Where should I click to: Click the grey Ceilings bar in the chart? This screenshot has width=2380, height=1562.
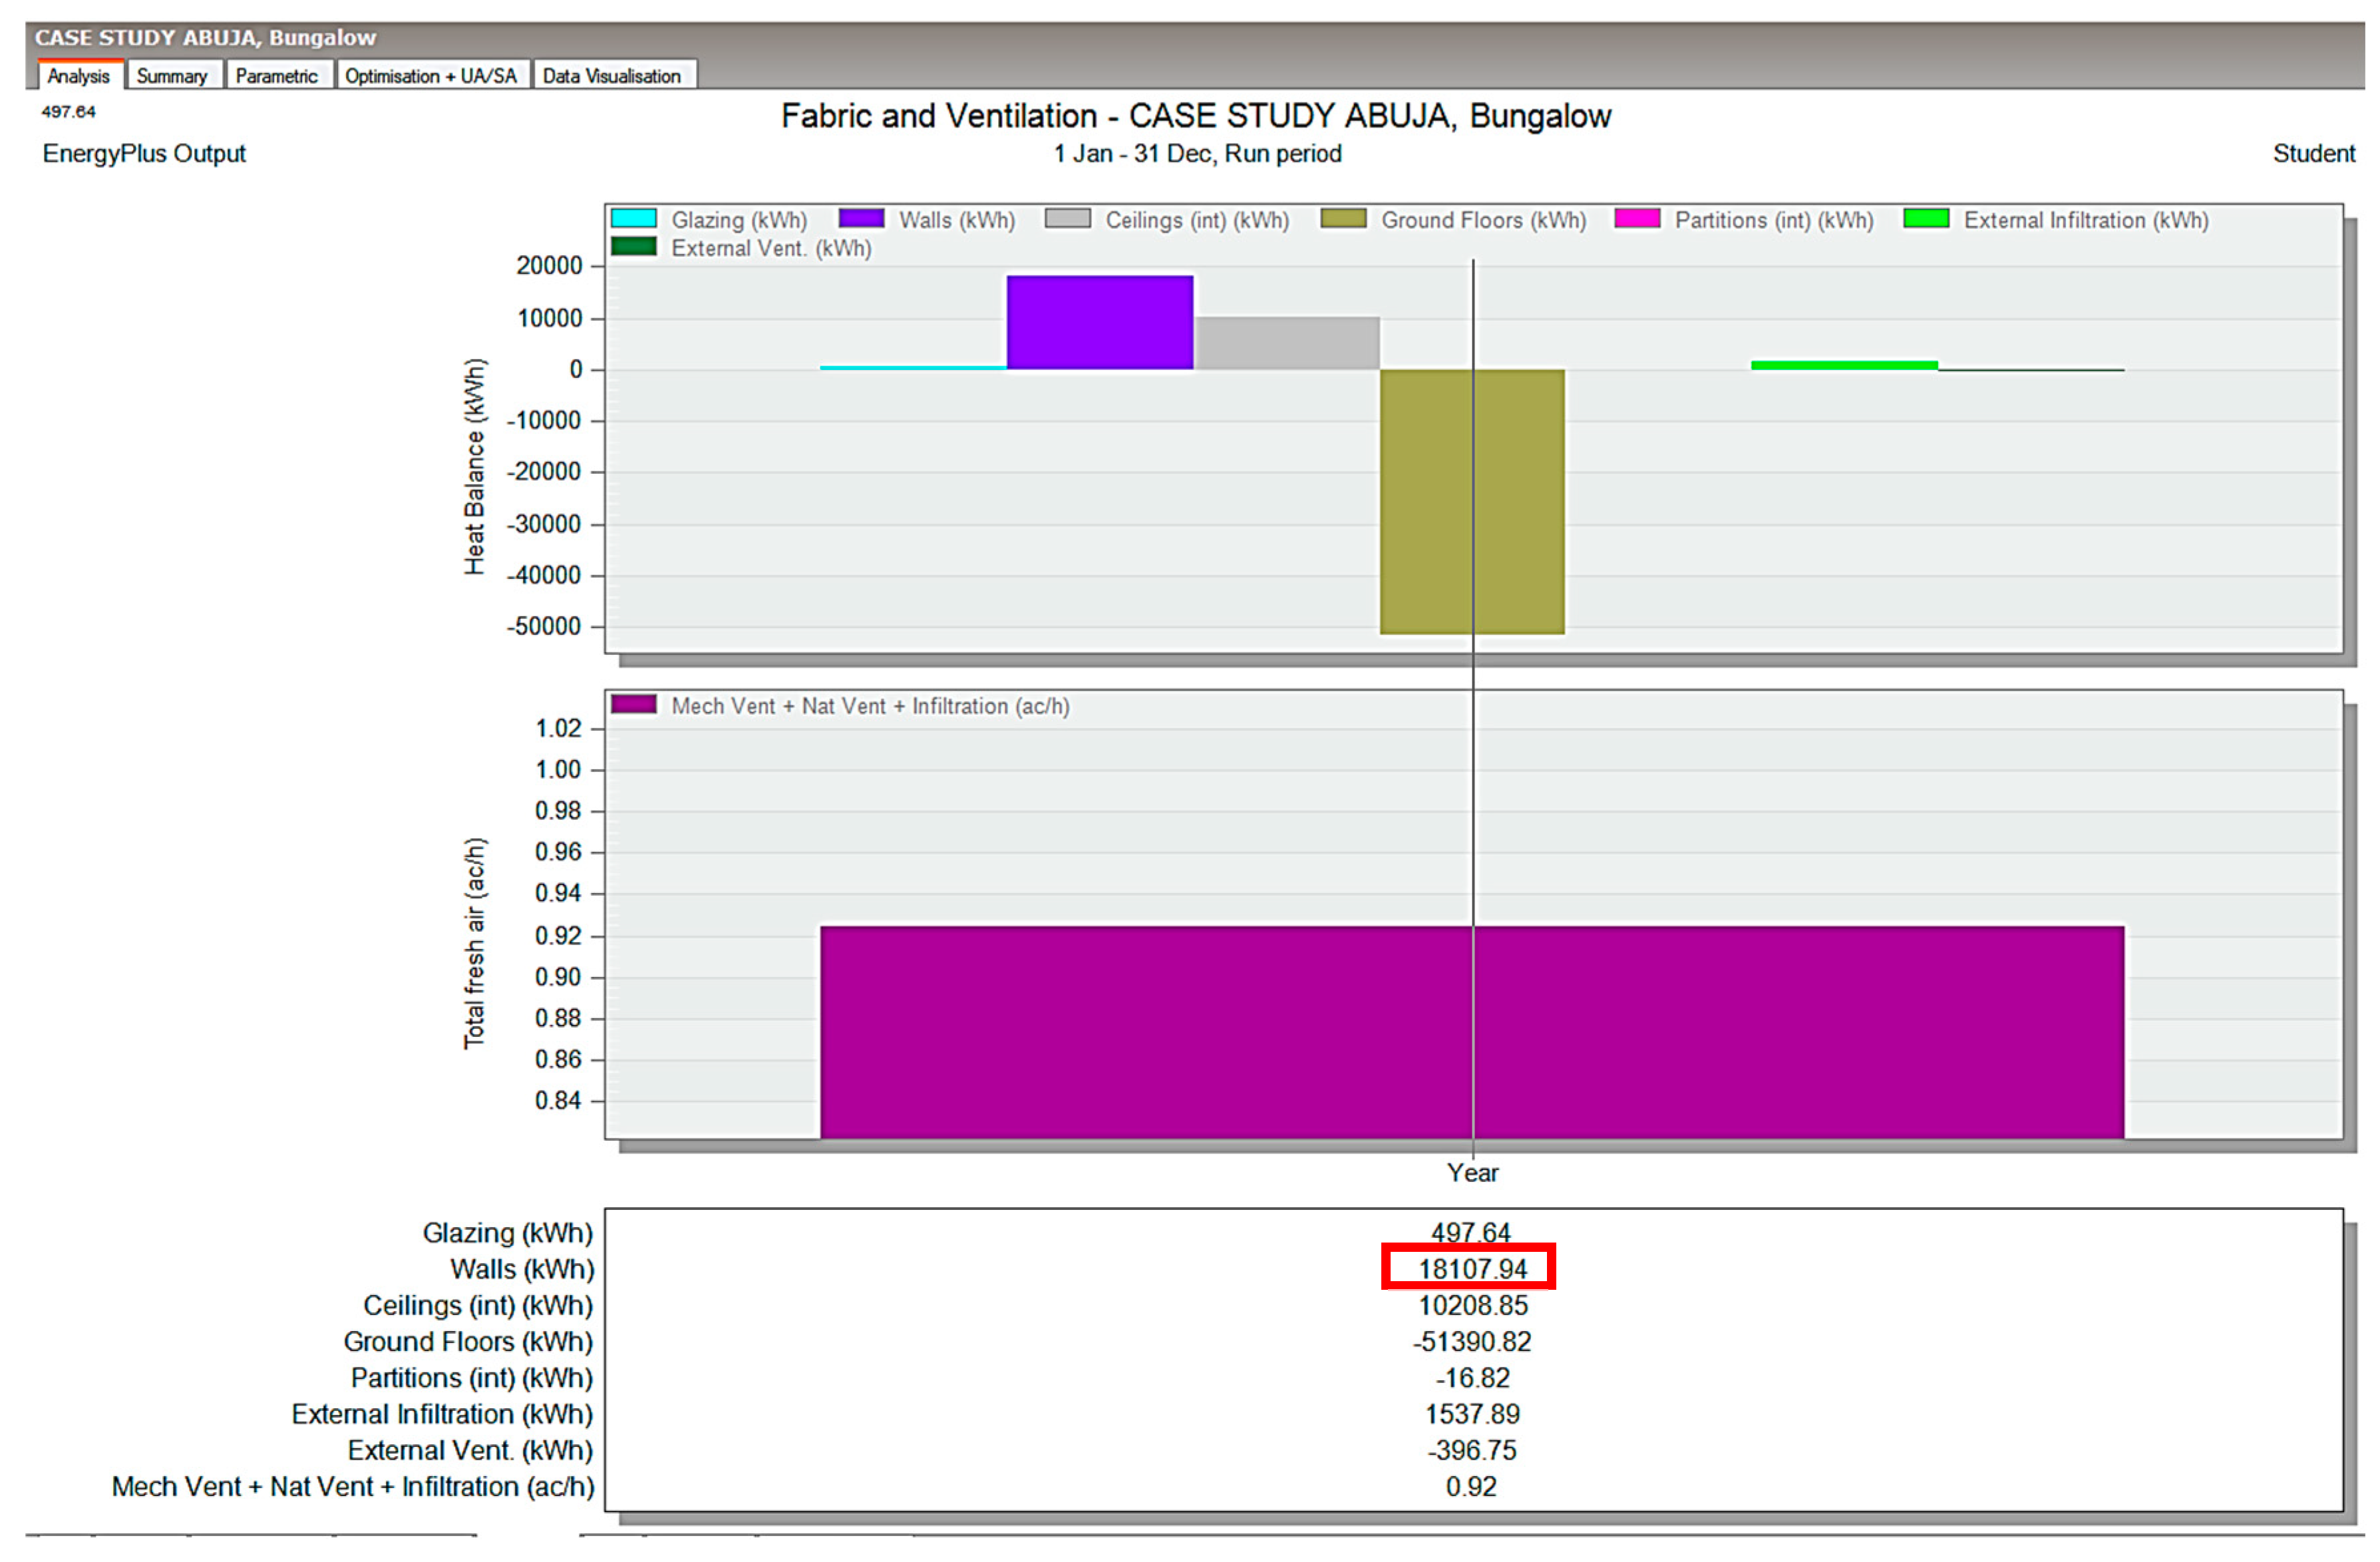(1286, 343)
